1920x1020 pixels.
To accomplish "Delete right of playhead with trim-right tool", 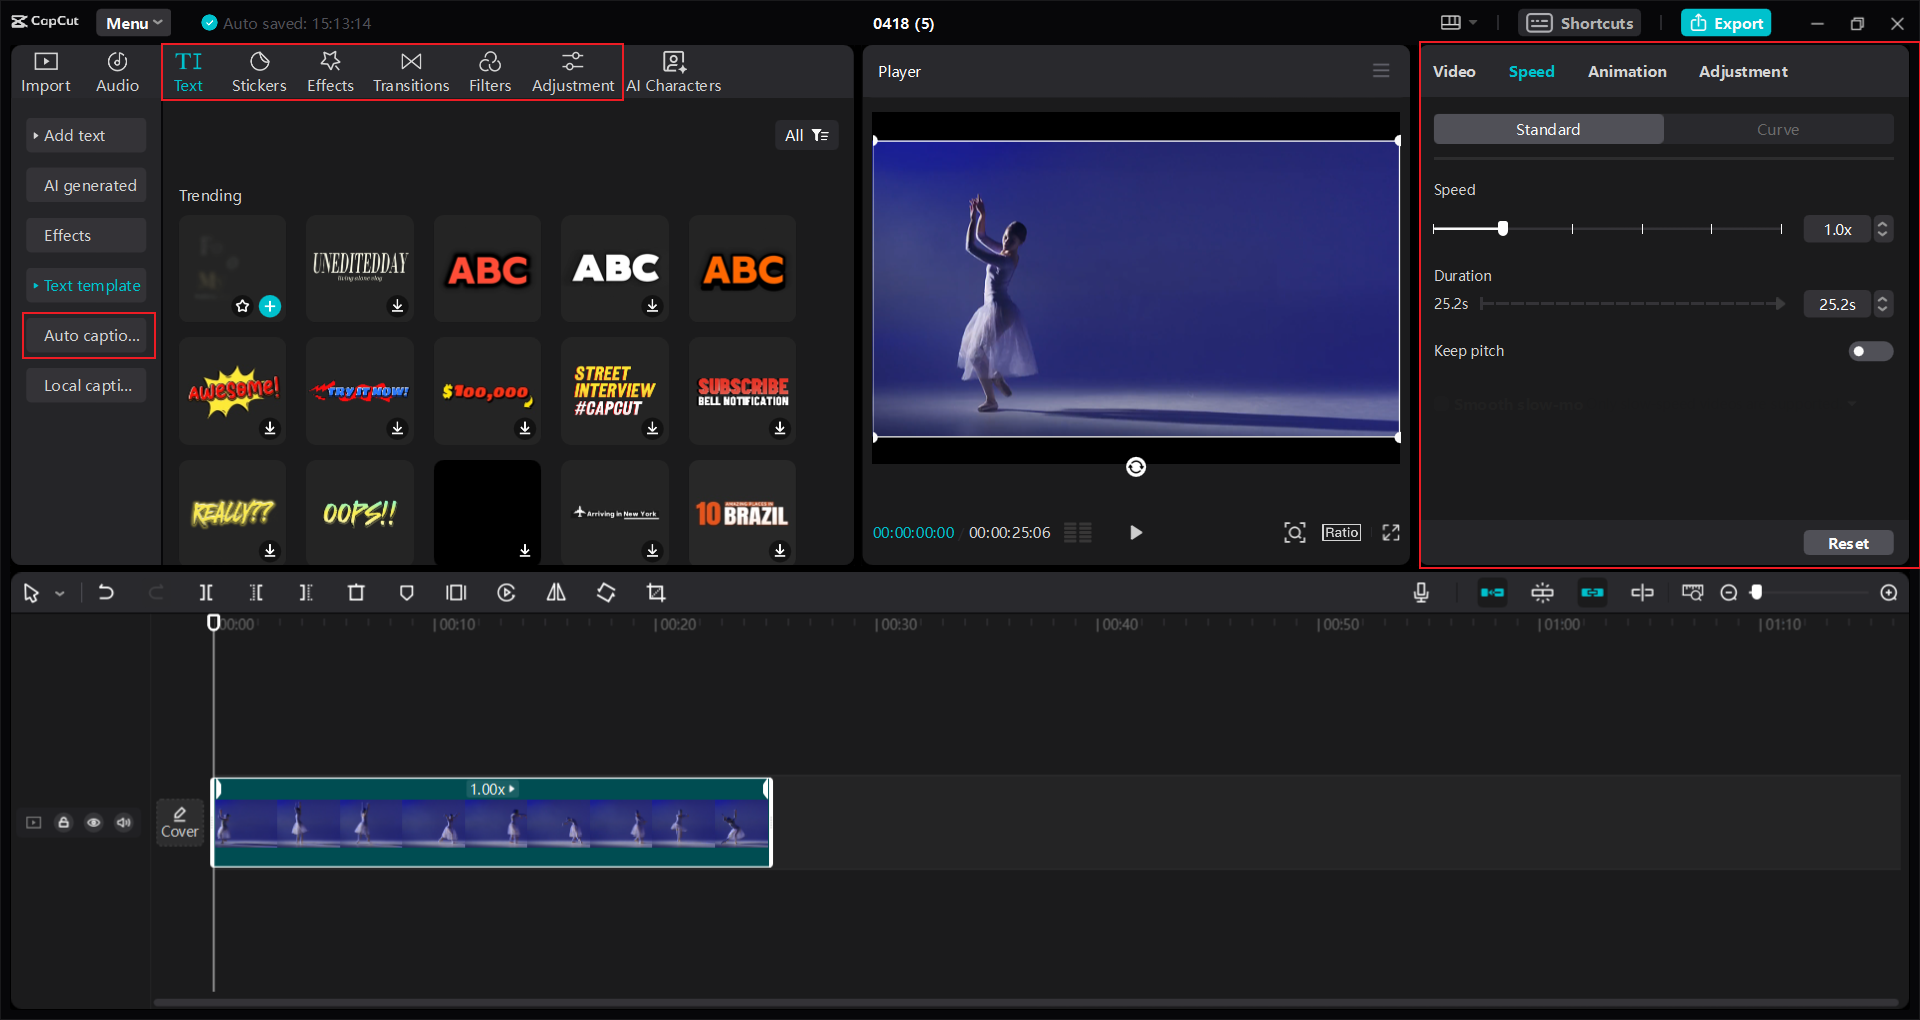I will pos(306,593).
